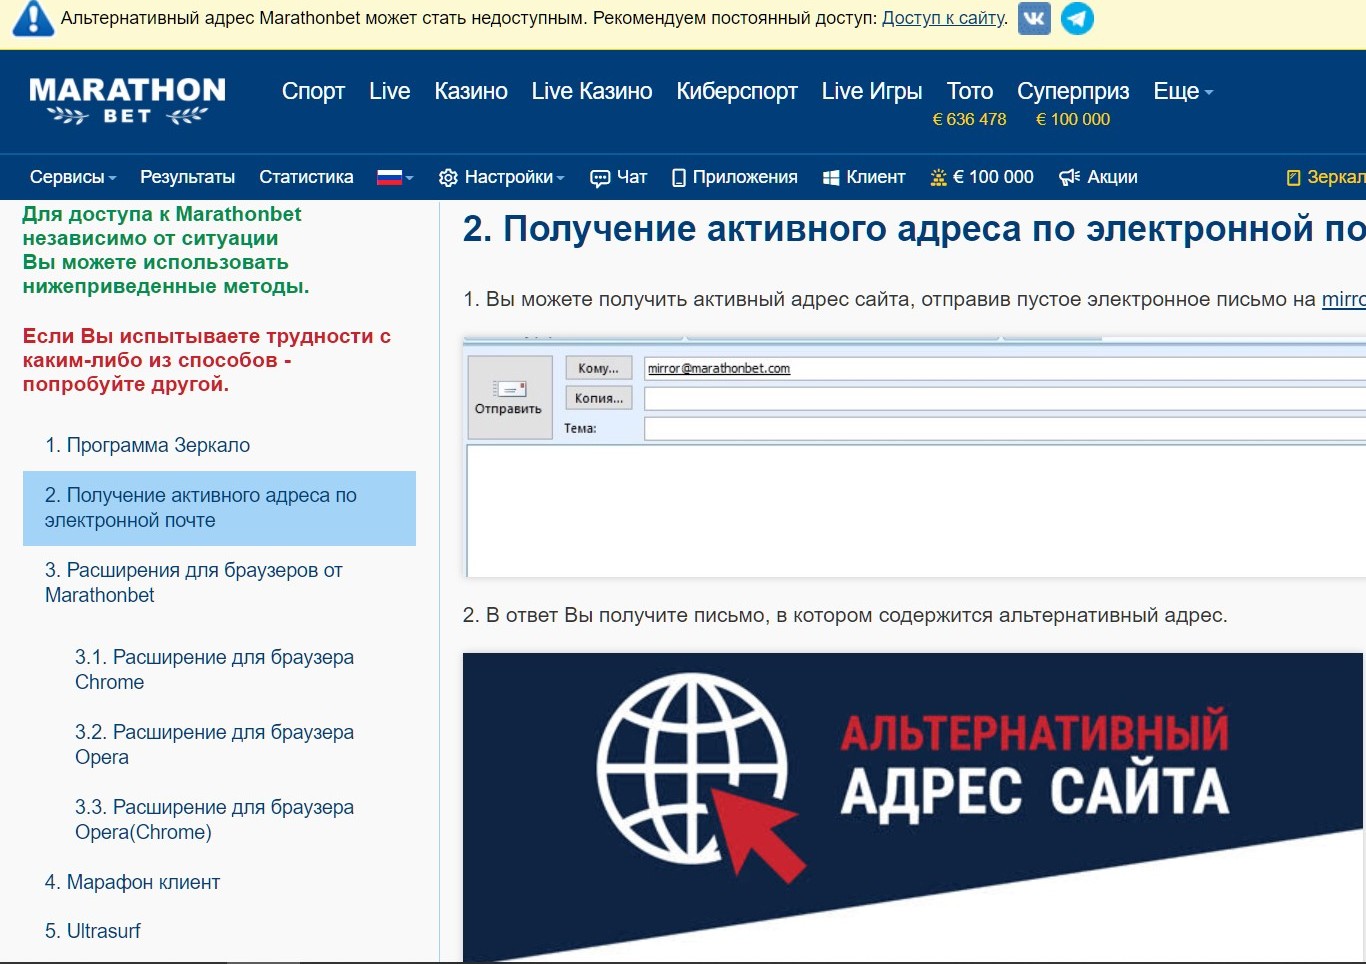1366x964 pixels.
Task: Open 3.1. Расширение для браузера Chrome
Action: (x=214, y=669)
